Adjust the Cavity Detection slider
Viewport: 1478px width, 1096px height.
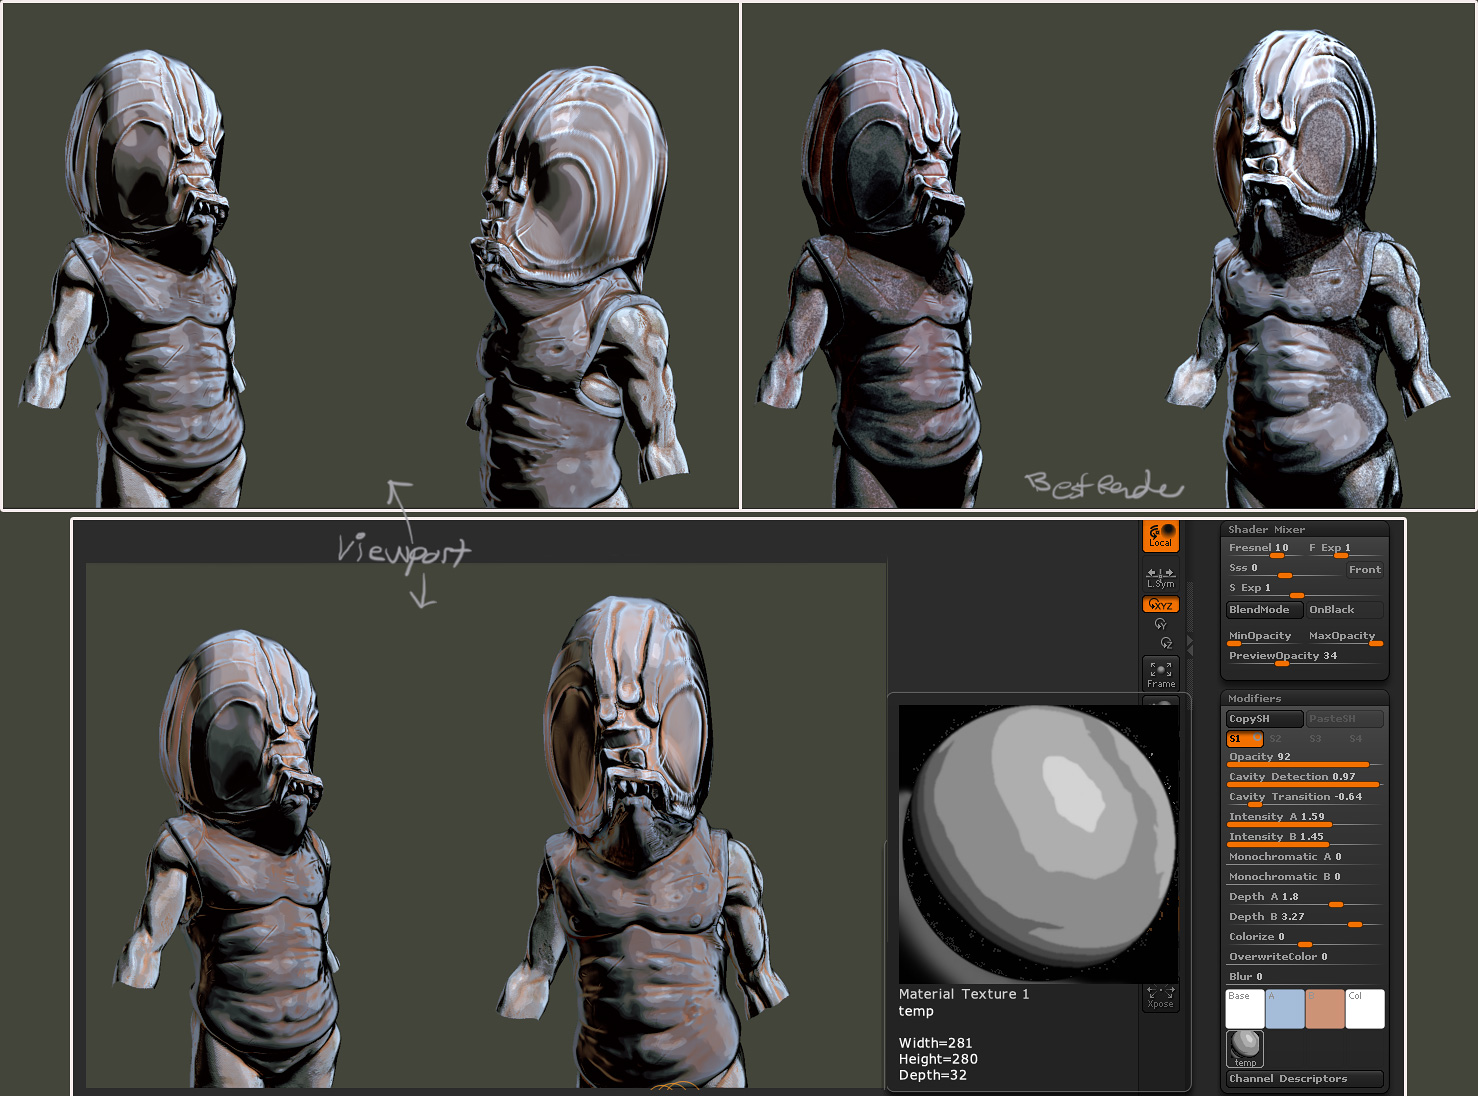(1304, 778)
